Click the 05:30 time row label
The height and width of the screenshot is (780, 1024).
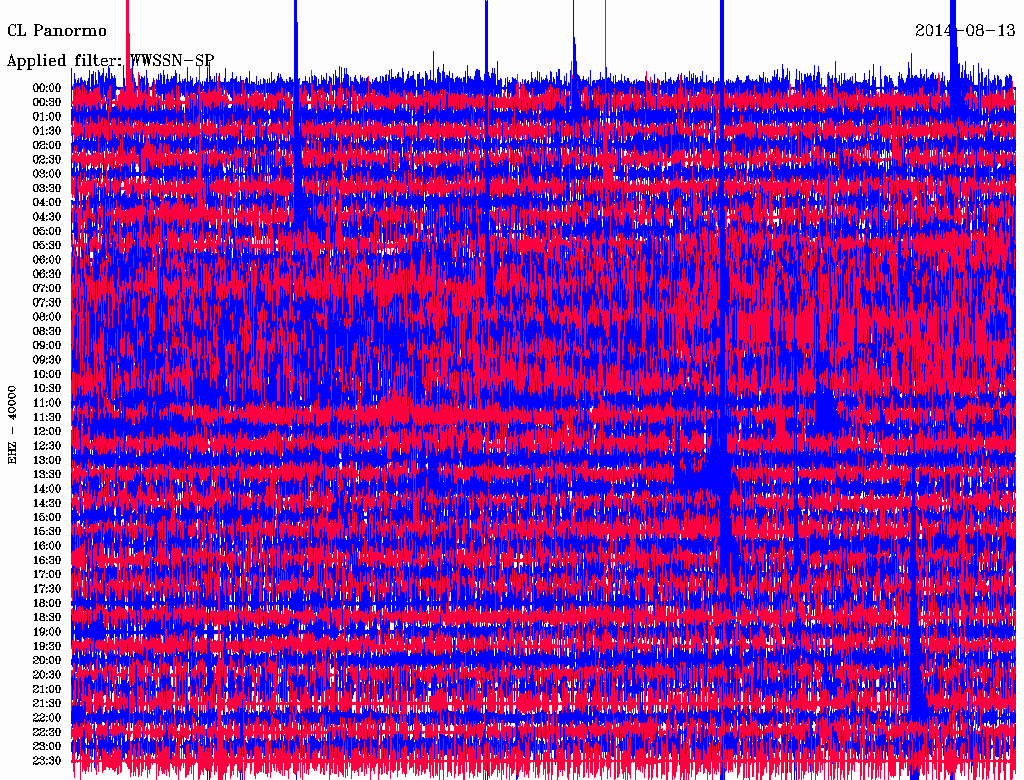[x=47, y=246]
